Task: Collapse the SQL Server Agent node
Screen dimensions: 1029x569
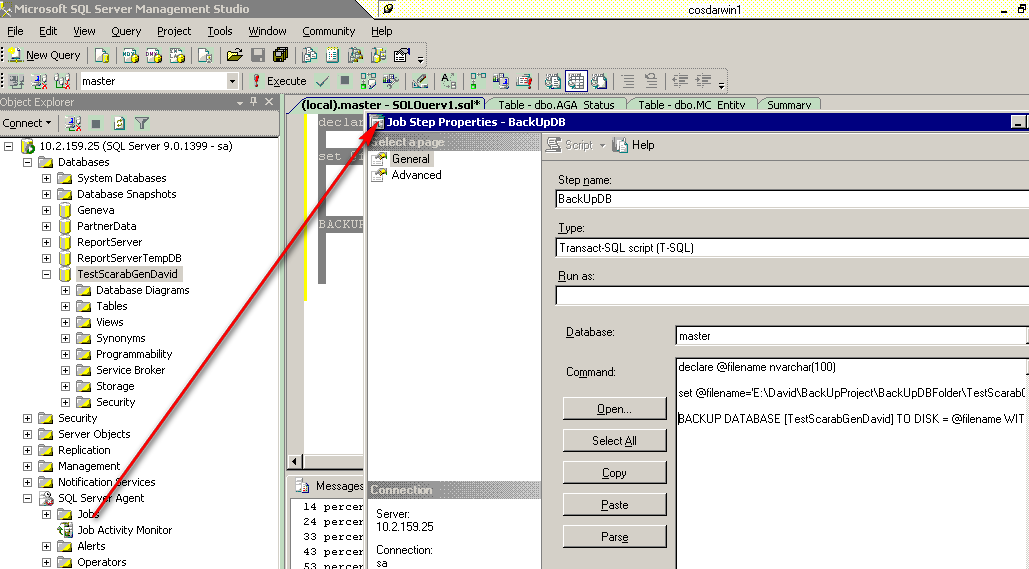Action: pyautogui.click(x=28, y=499)
